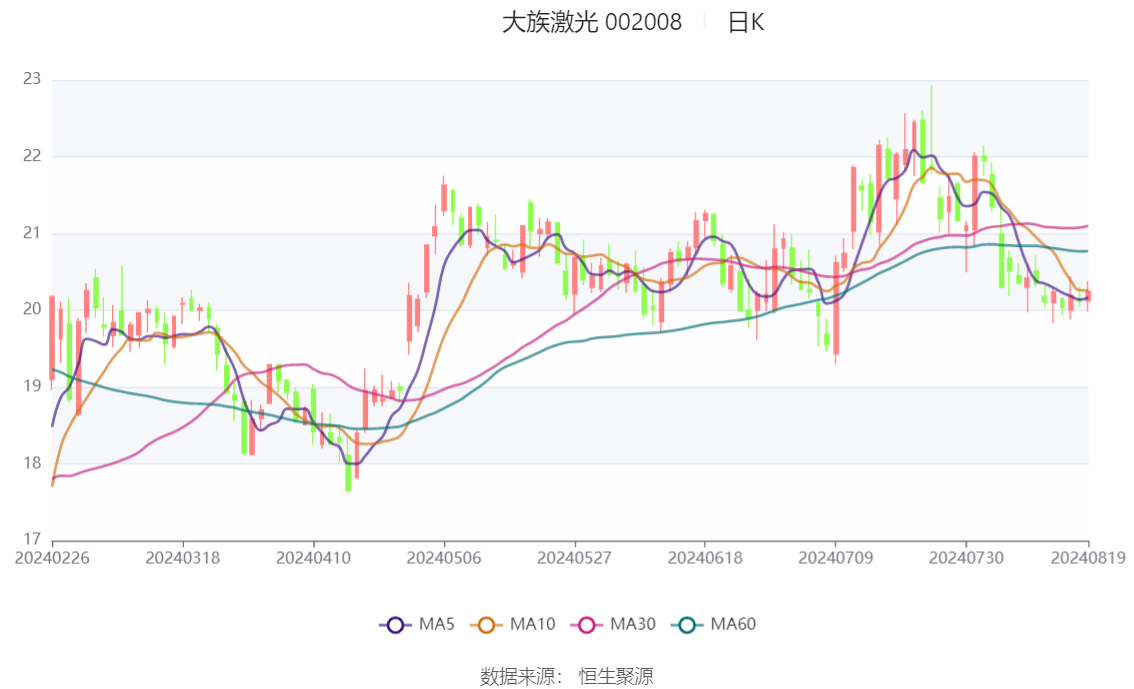Toggle the MA5 legend marker icon

click(395, 625)
